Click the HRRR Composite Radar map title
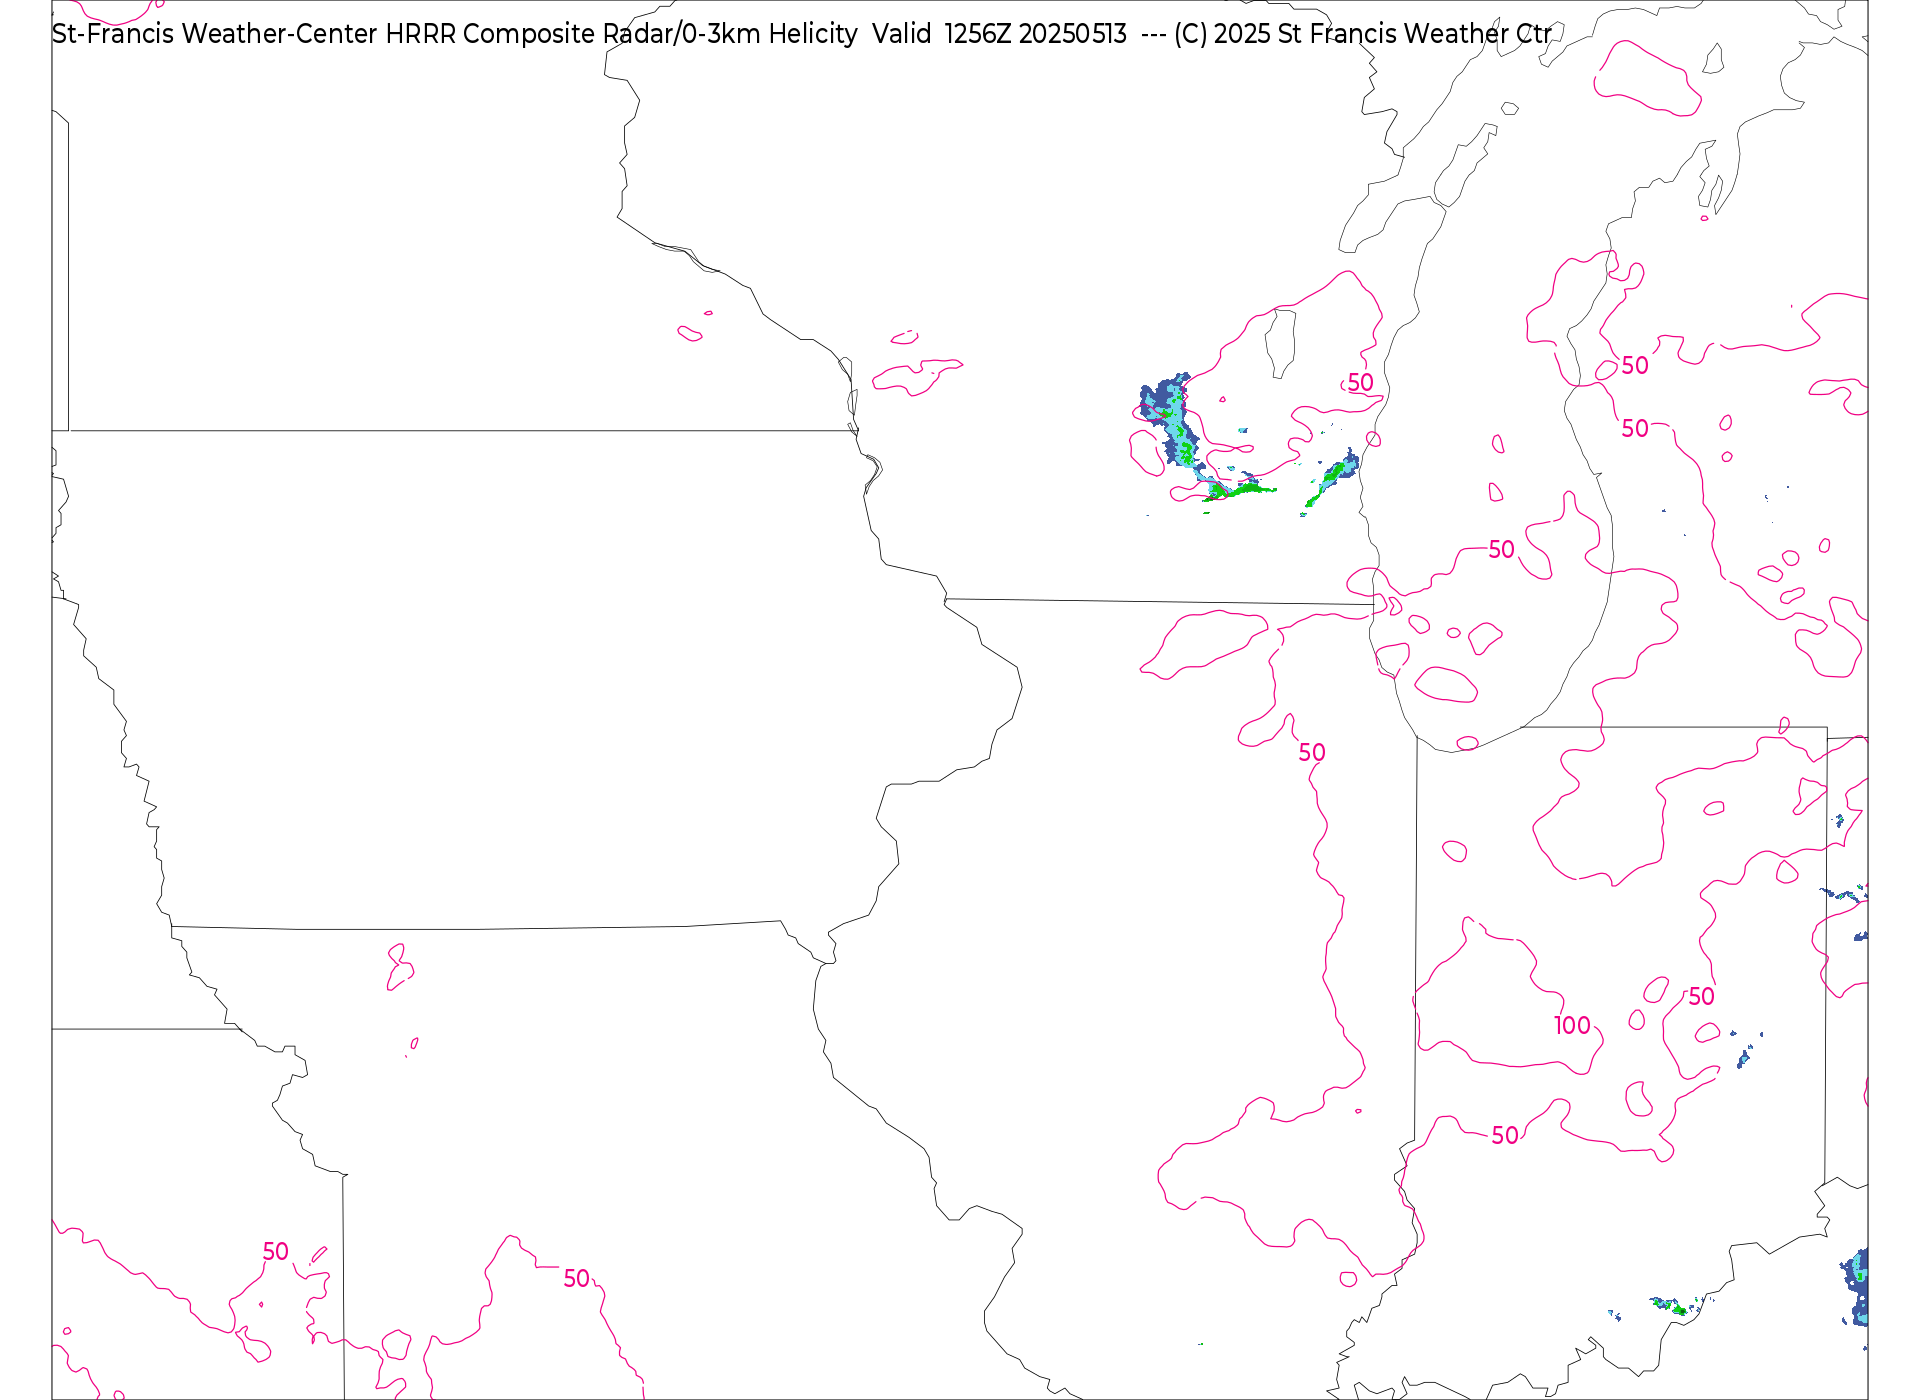 click(801, 34)
